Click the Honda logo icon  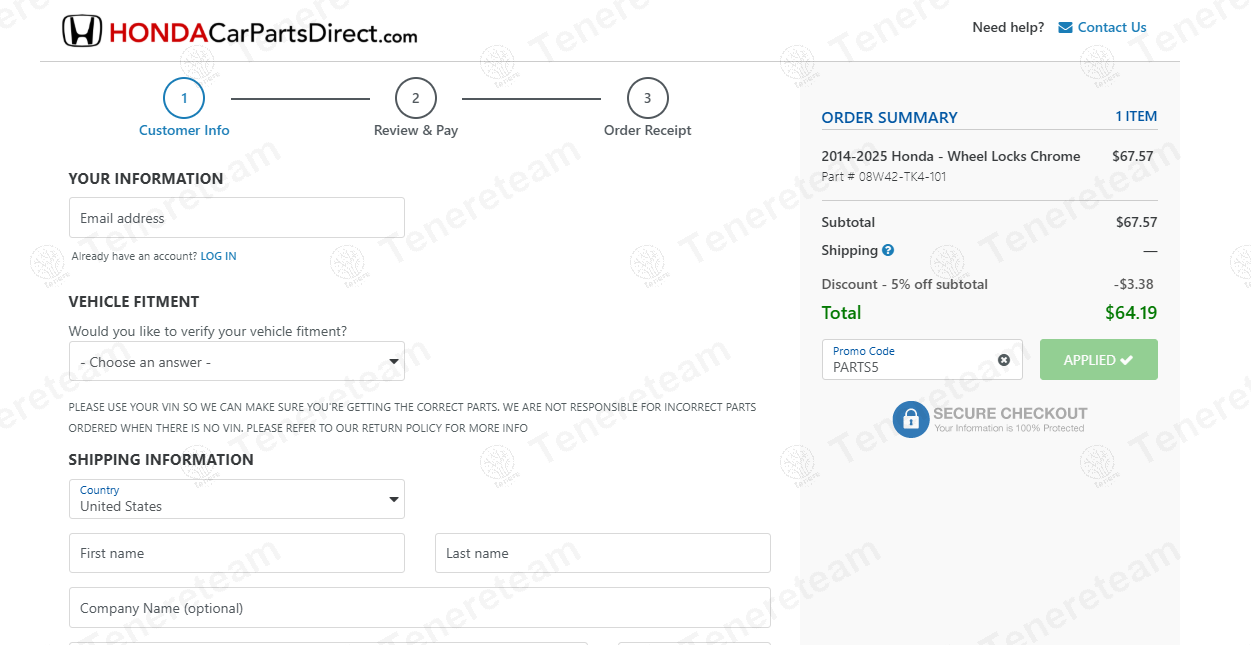82,32
